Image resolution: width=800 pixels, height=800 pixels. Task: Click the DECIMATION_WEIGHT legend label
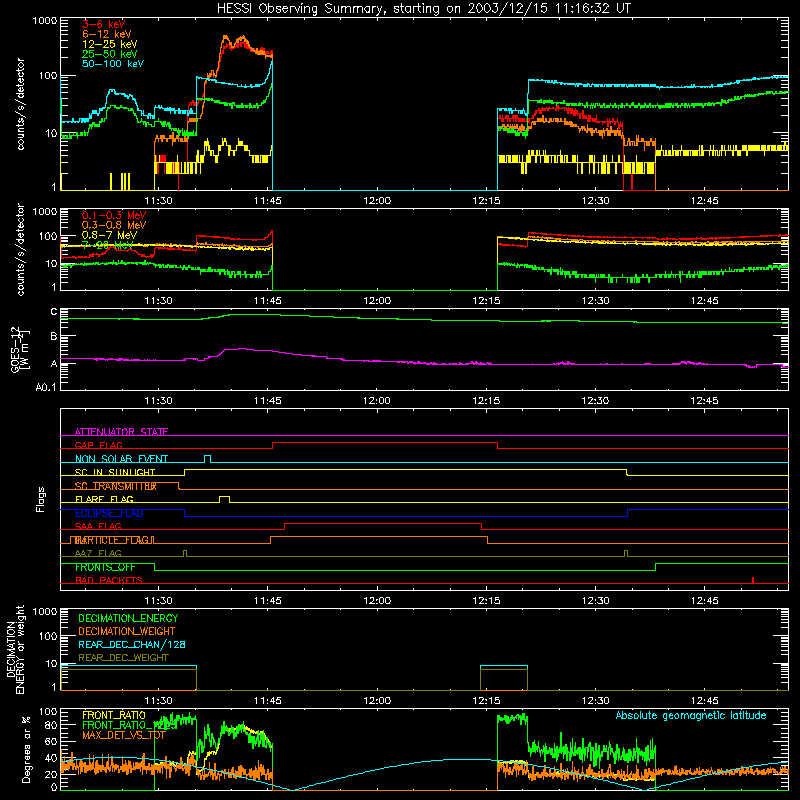pos(127,631)
